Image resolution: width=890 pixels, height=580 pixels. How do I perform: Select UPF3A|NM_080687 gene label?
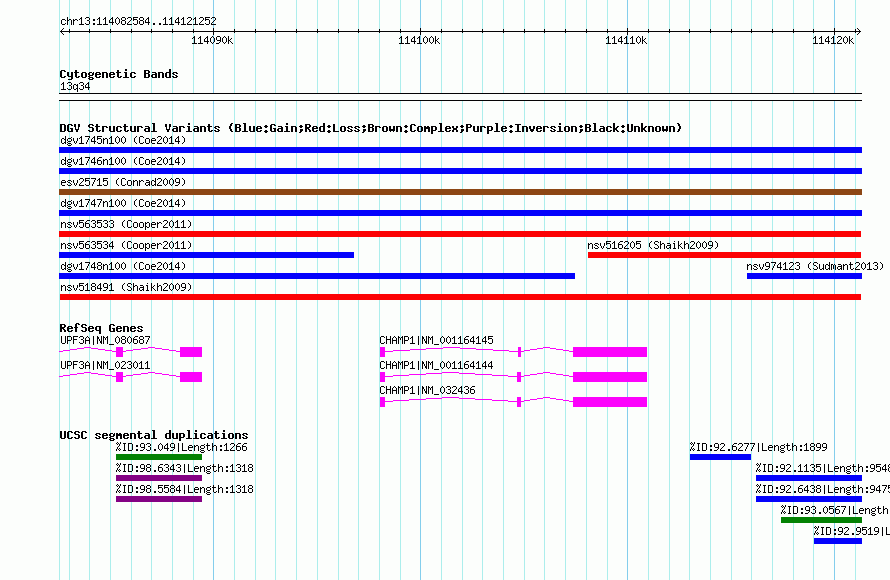point(105,341)
